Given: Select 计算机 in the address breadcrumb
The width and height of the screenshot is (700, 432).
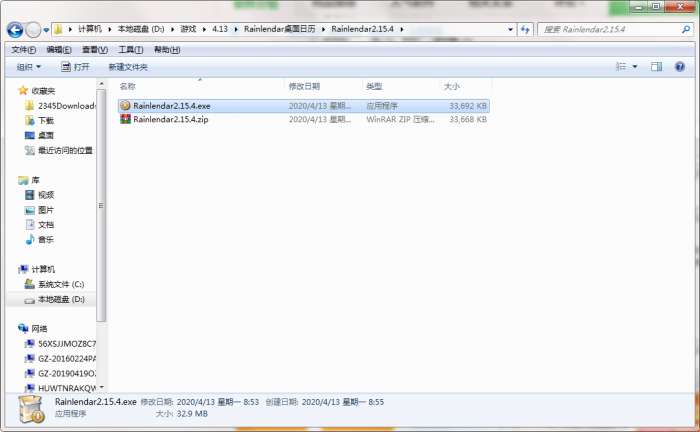Looking at the screenshot, I should coord(90,29).
